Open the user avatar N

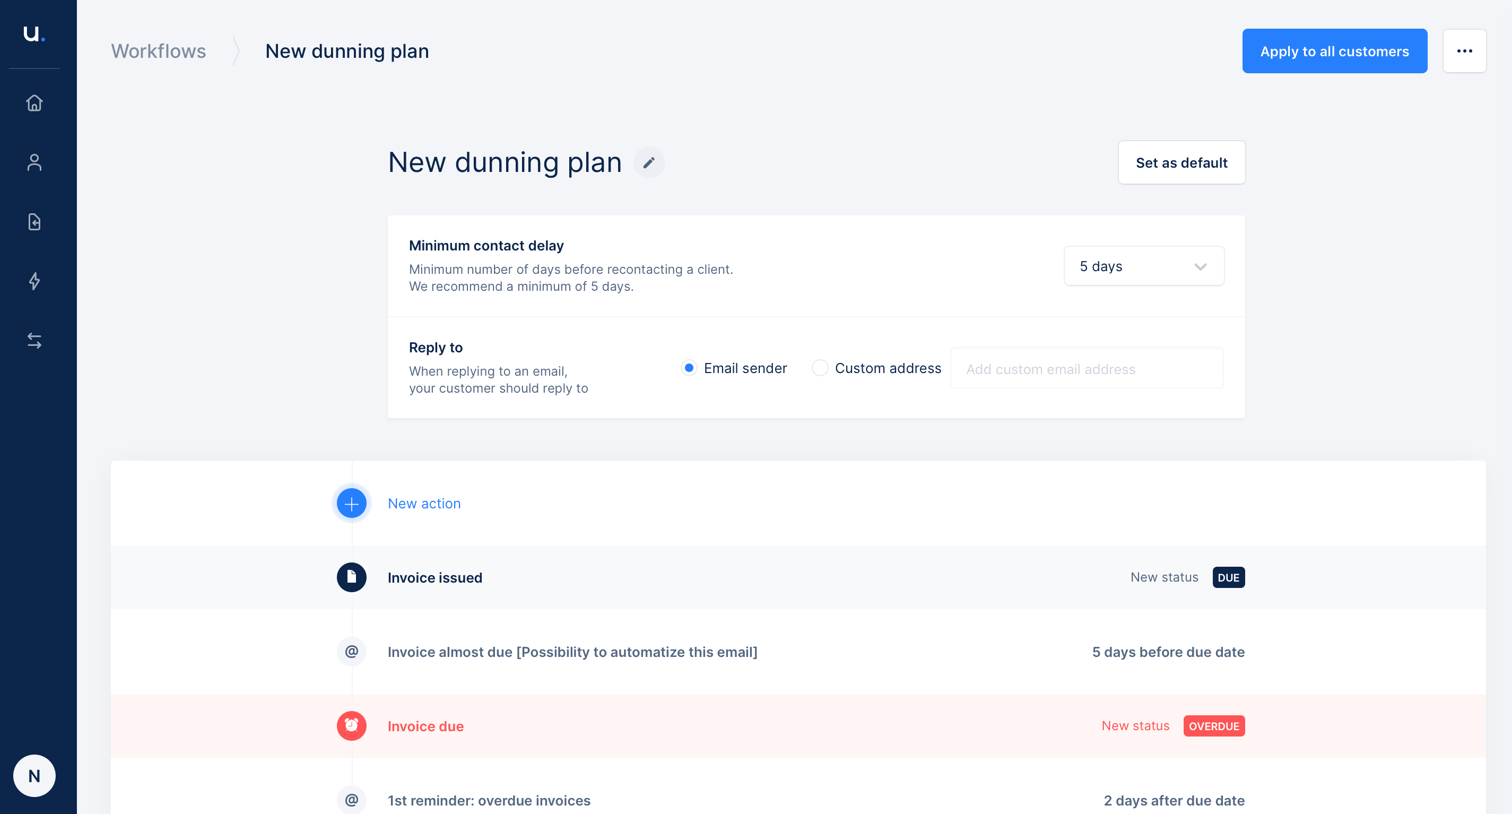[34, 776]
